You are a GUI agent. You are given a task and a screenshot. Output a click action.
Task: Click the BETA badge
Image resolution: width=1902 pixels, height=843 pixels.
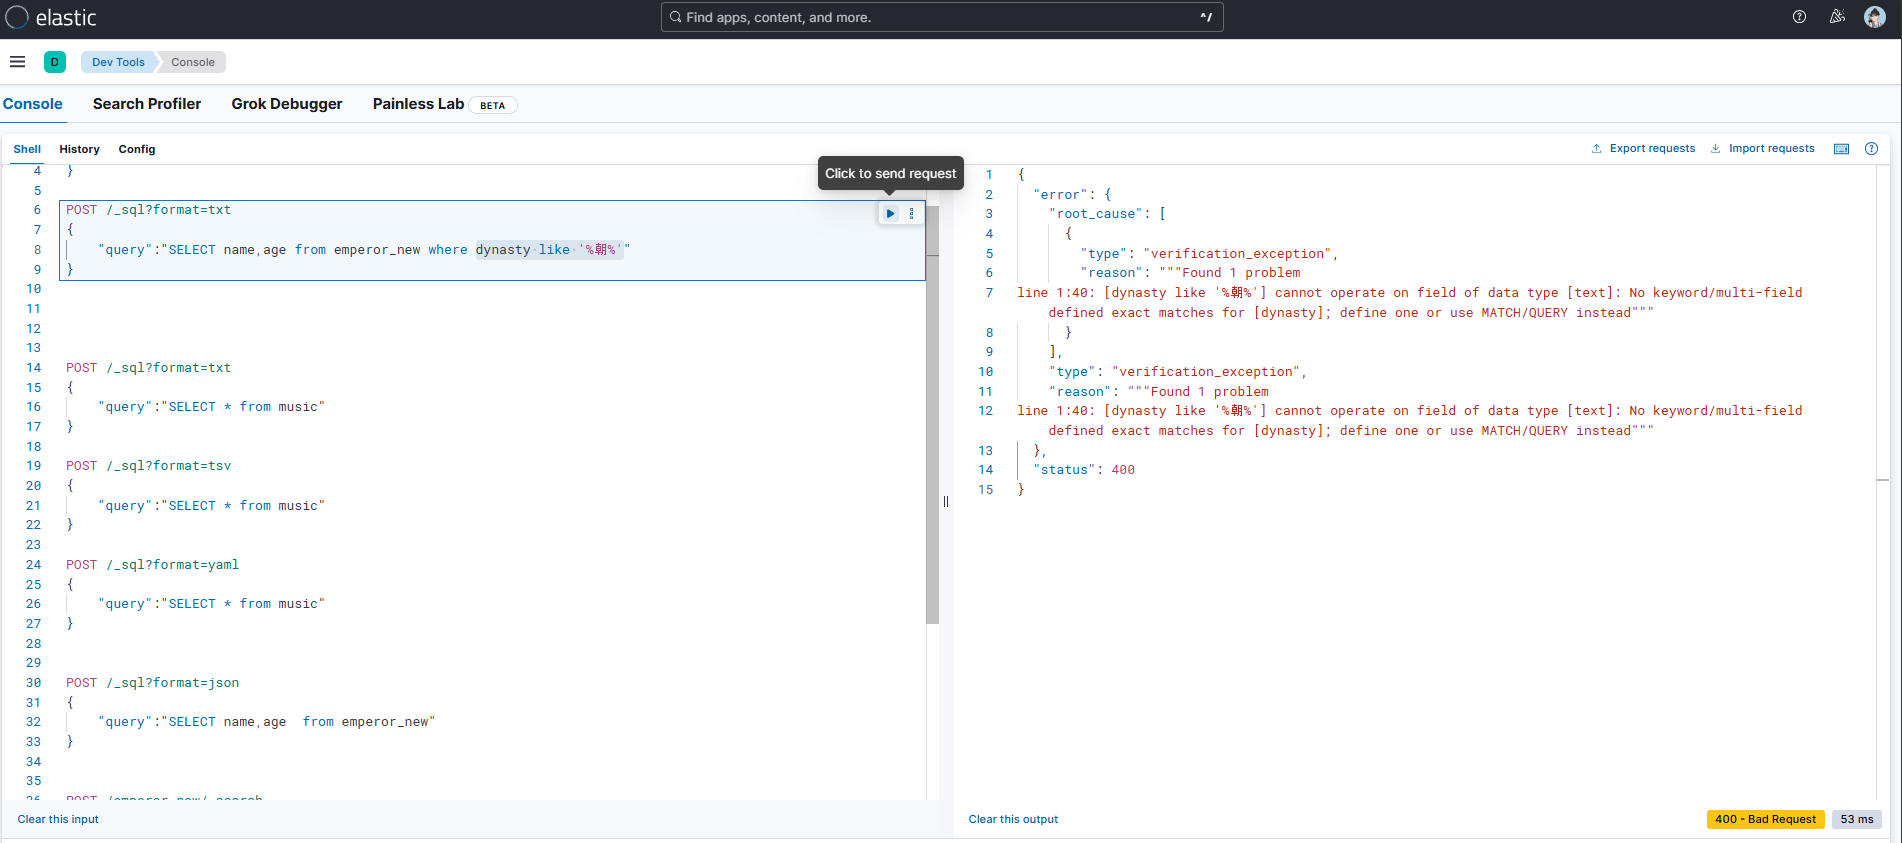pyautogui.click(x=493, y=105)
